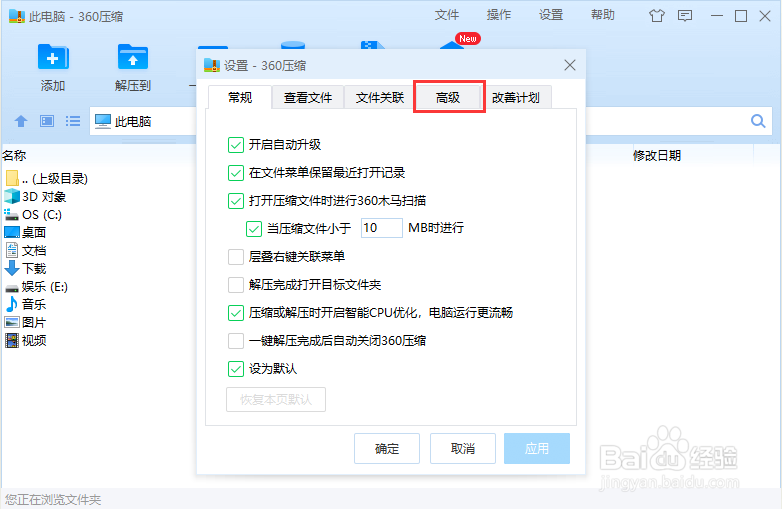The width and height of the screenshot is (782, 509).
Task: Select the OS (C:) drive
Action: click(33, 214)
